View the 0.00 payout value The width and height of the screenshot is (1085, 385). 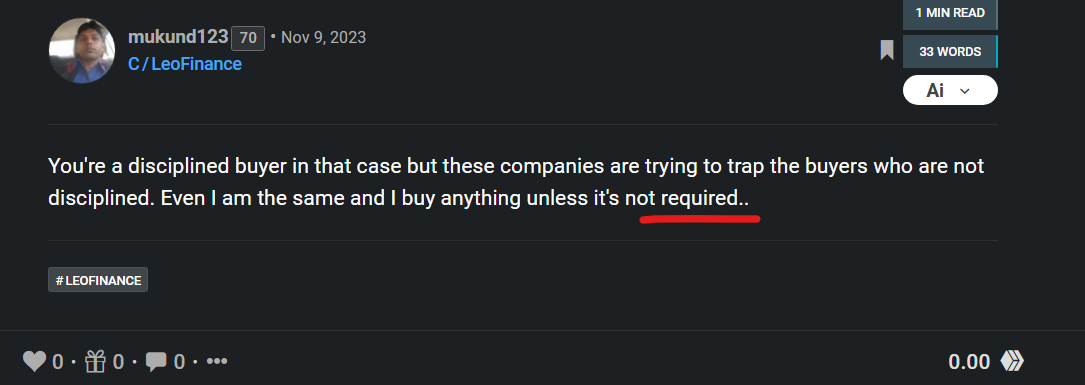(969, 361)
